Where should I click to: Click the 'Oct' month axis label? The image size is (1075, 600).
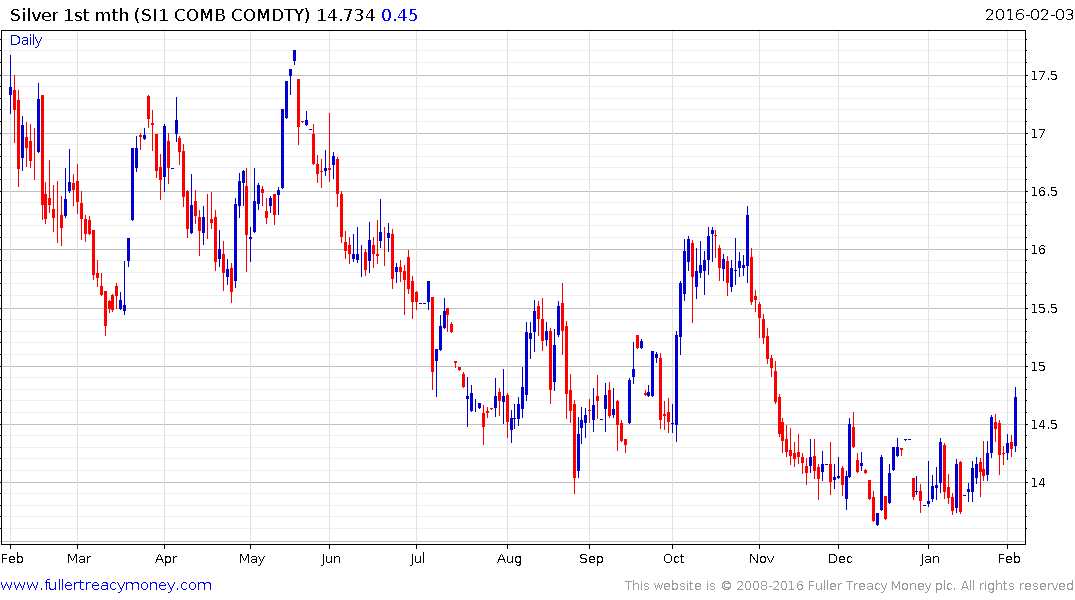tap(673, 558)
